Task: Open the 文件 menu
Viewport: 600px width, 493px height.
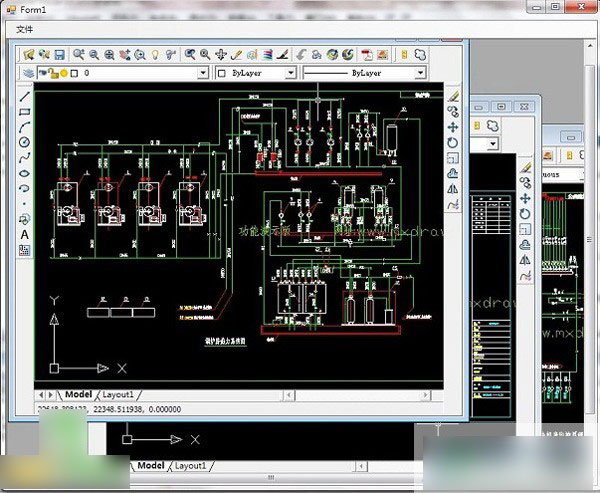Action: click(x=24, y=29)
